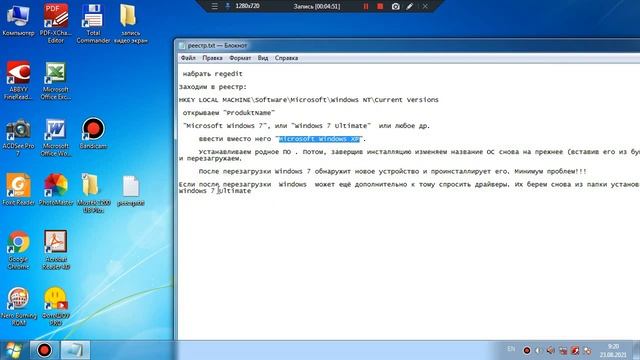Screen dimensions: 640x360
Task: Open the Bandicam recording bar hamburger menu
Action: coord(214,6)
